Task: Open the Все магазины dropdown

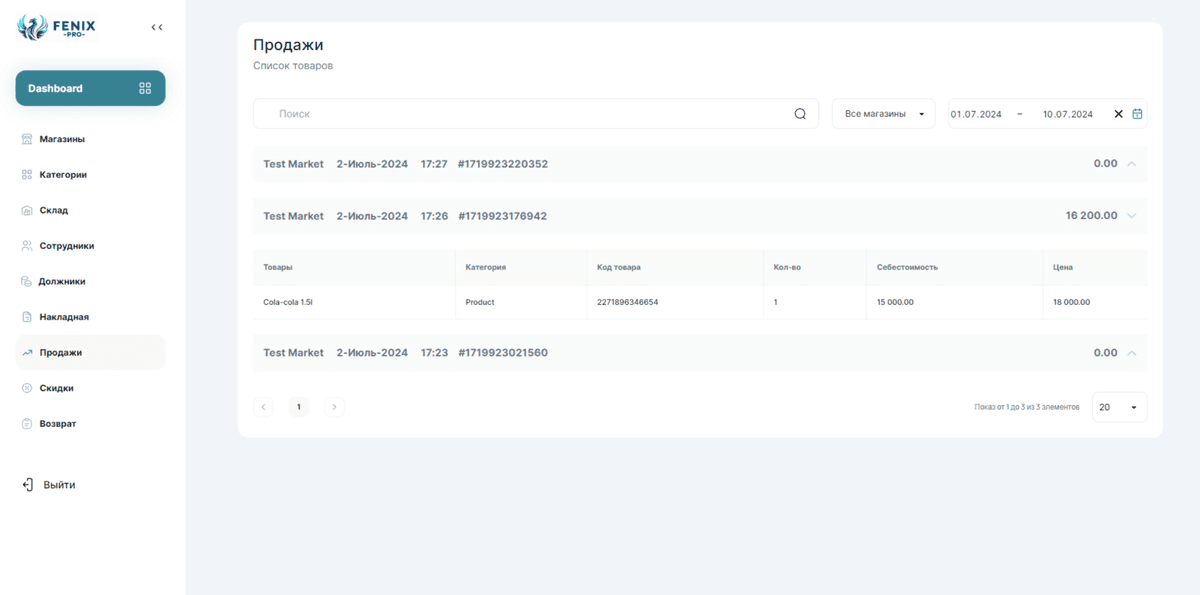Action: click(883, 114)
